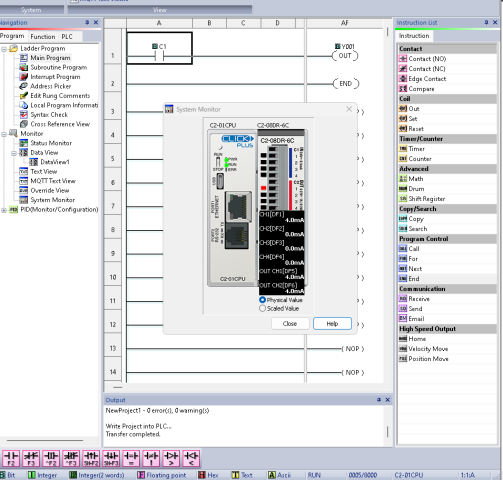This screenshot has width=503, height=480.
Task: Open Cross Reference View icon
Action: coord(24,124)
